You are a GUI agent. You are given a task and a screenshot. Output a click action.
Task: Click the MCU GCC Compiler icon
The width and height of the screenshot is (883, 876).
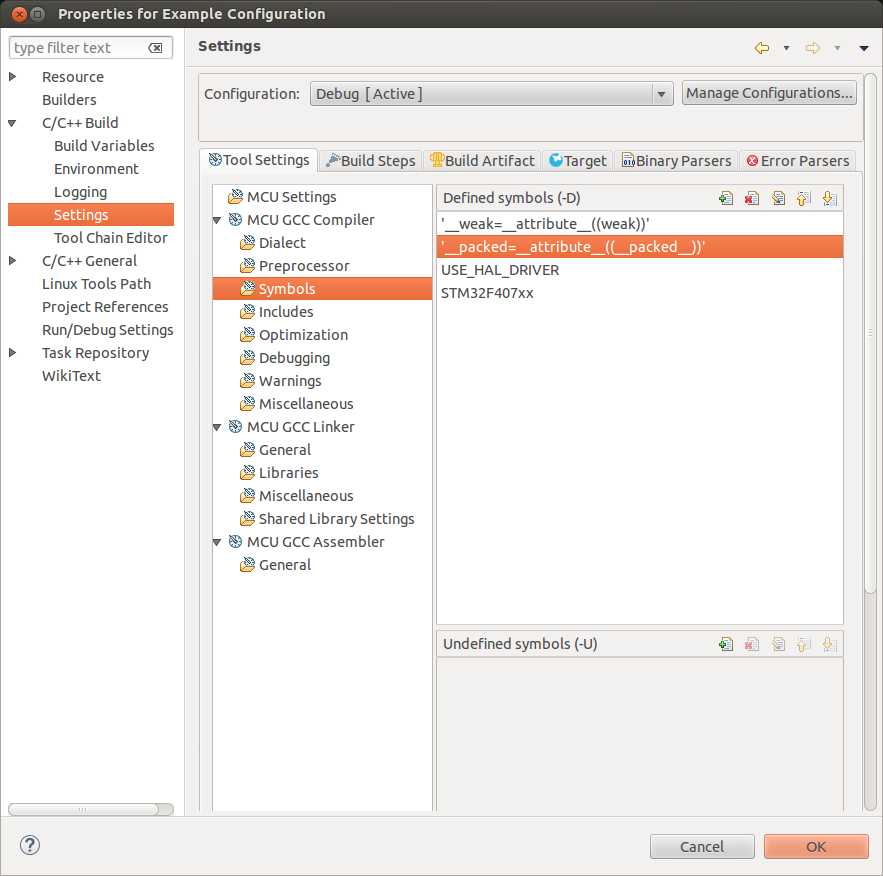[235, 220]
